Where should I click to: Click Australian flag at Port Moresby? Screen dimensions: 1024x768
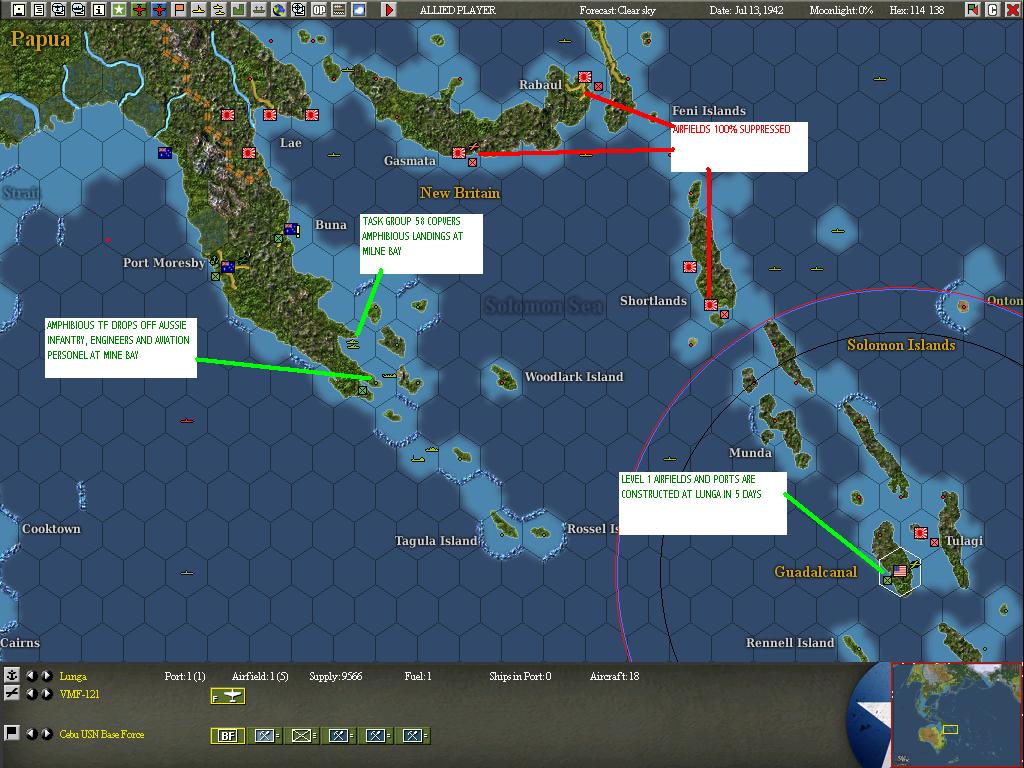[228, 266]
